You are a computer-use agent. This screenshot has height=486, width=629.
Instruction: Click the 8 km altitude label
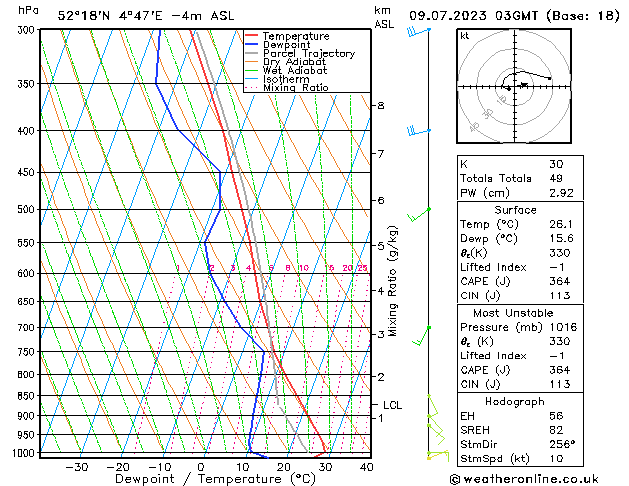(381, 105)
